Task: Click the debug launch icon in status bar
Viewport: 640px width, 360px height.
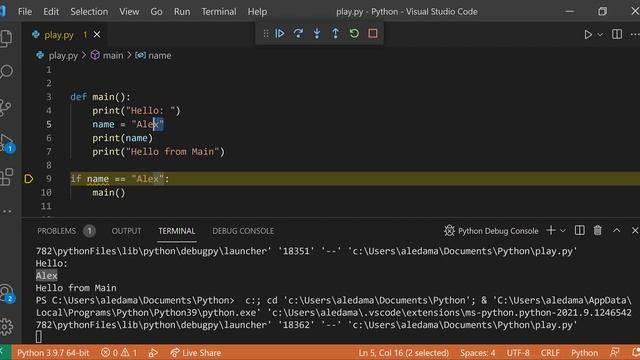Action: [x=153, y=353]
